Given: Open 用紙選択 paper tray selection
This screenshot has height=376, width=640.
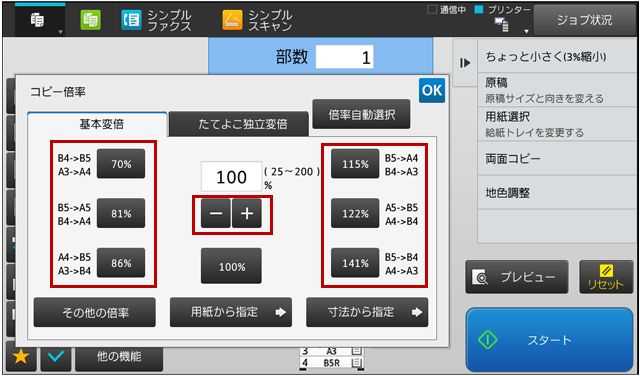Looking at the screenshot, I should pos(557,124).
